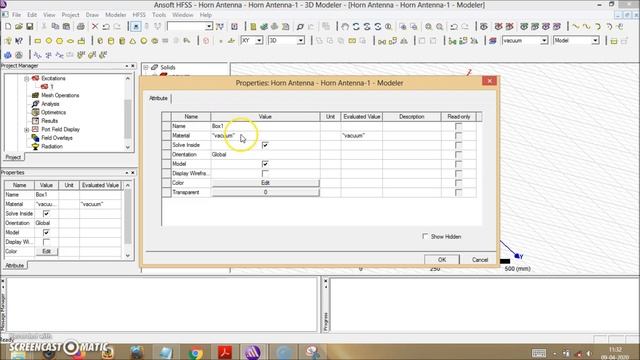
Task: Enable Display Wireframe in Properties dialog
Action: coord(265,173)
